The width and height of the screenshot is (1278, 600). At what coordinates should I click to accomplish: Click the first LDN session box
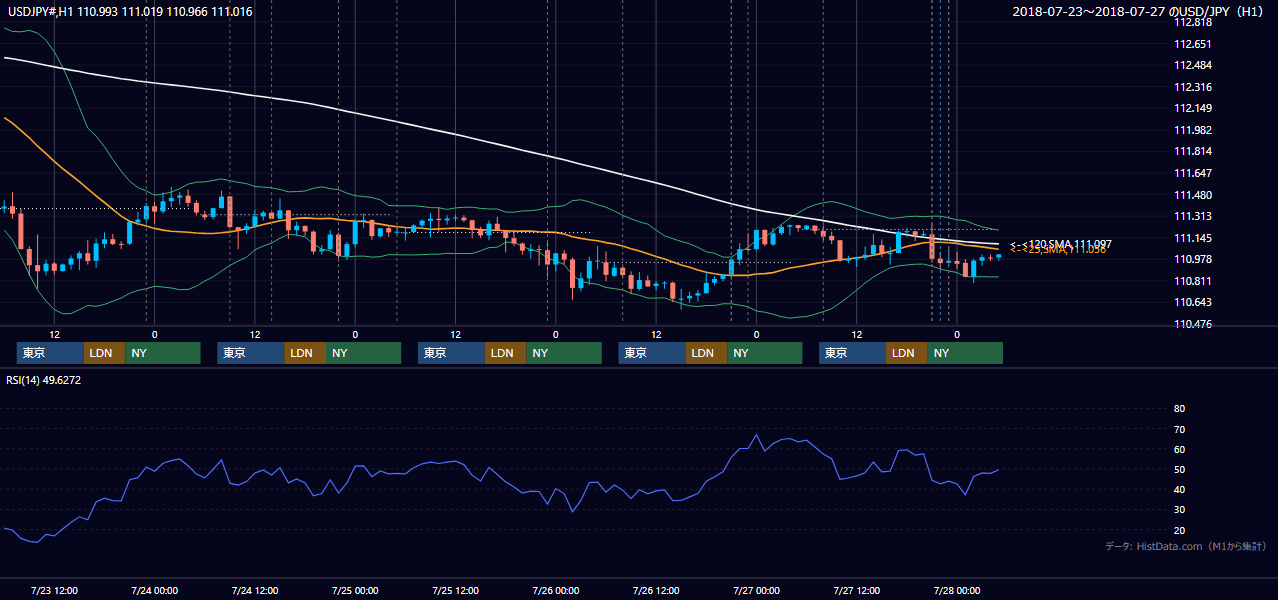(x=105, y=353)
